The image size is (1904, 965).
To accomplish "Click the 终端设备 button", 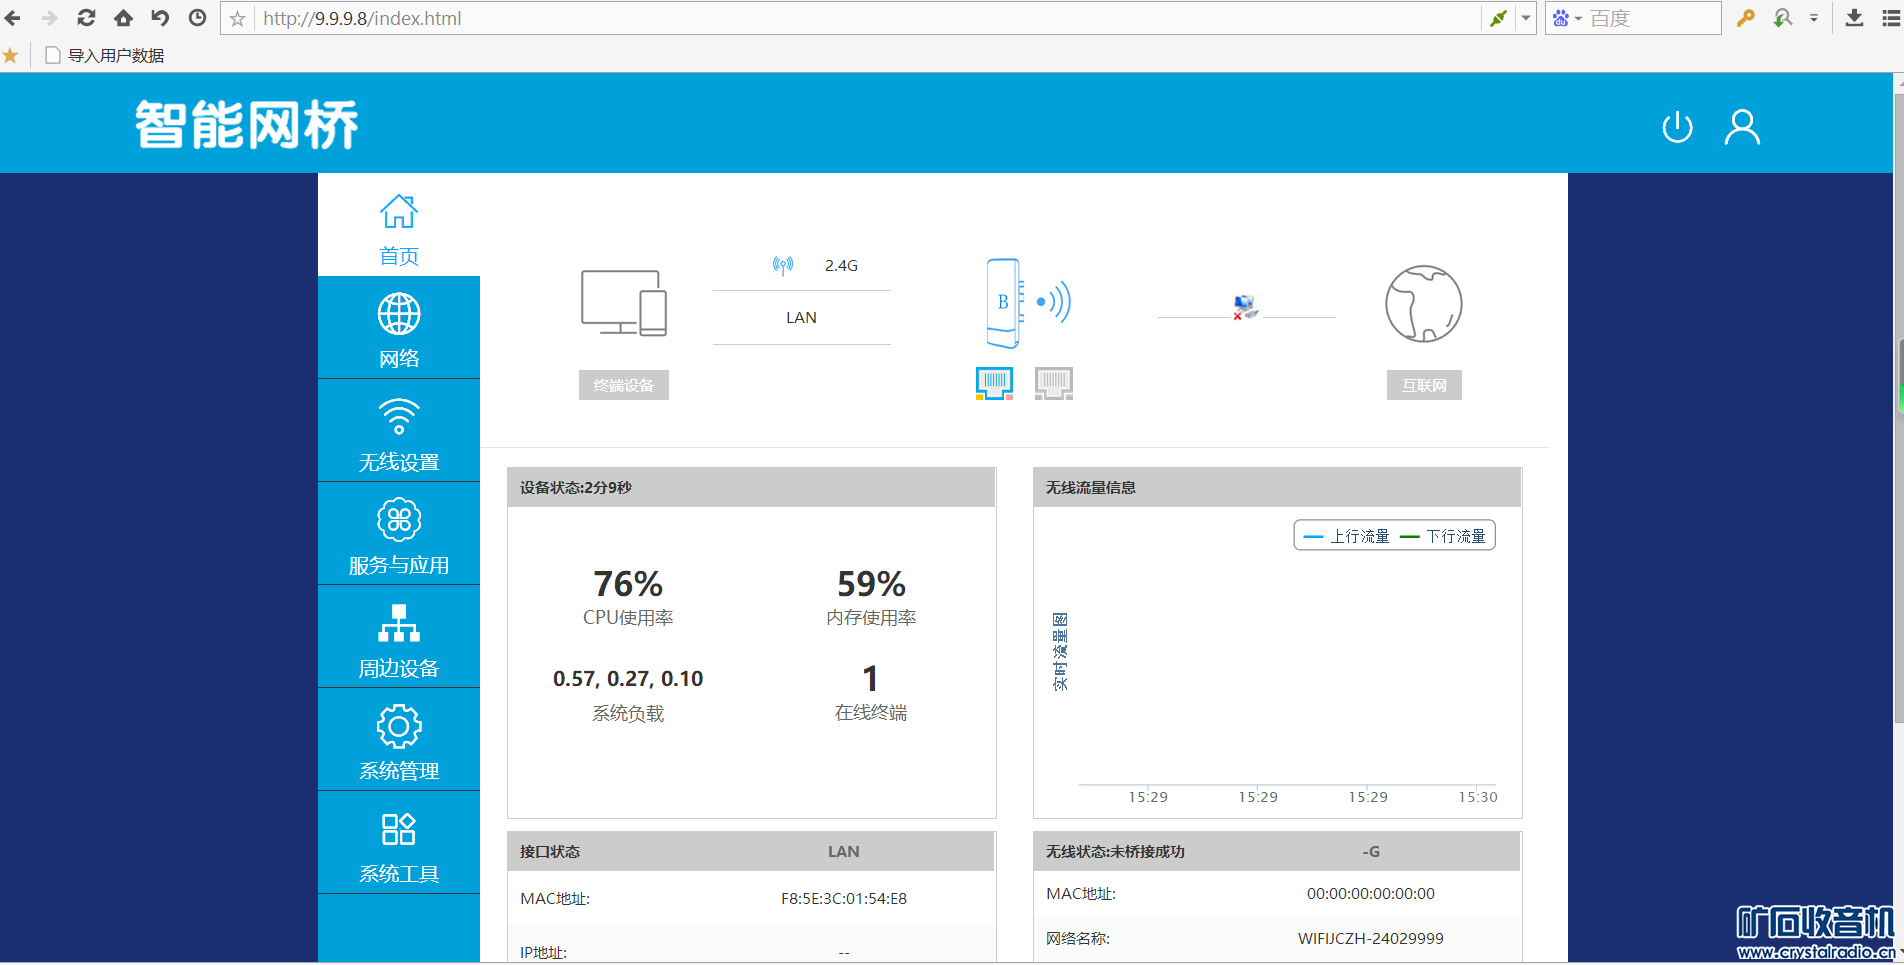I will tap(623, 385).
